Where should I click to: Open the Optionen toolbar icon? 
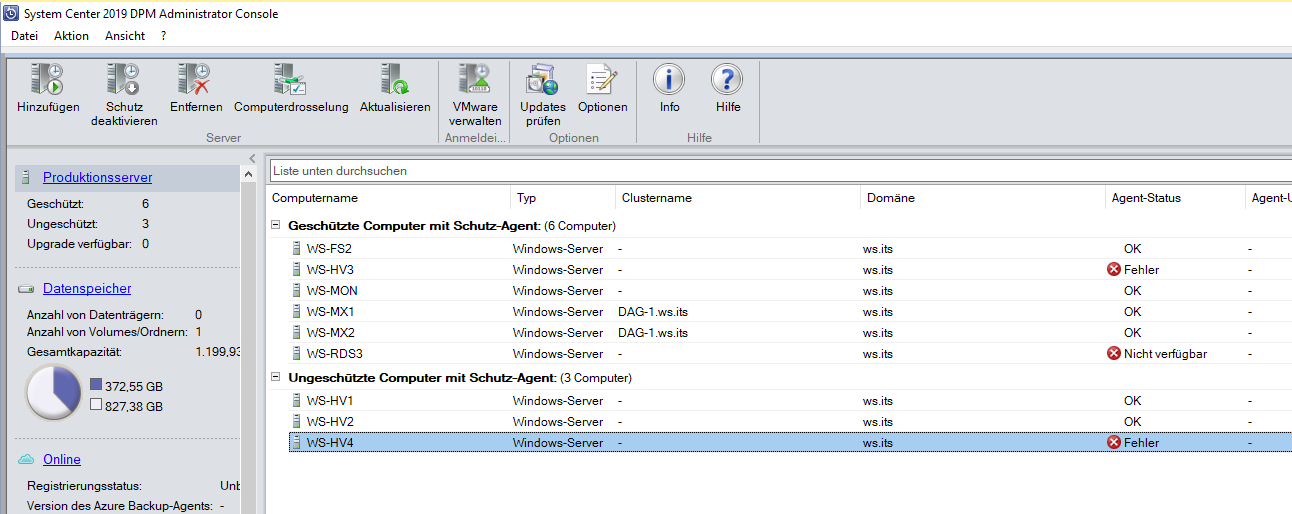602,80
